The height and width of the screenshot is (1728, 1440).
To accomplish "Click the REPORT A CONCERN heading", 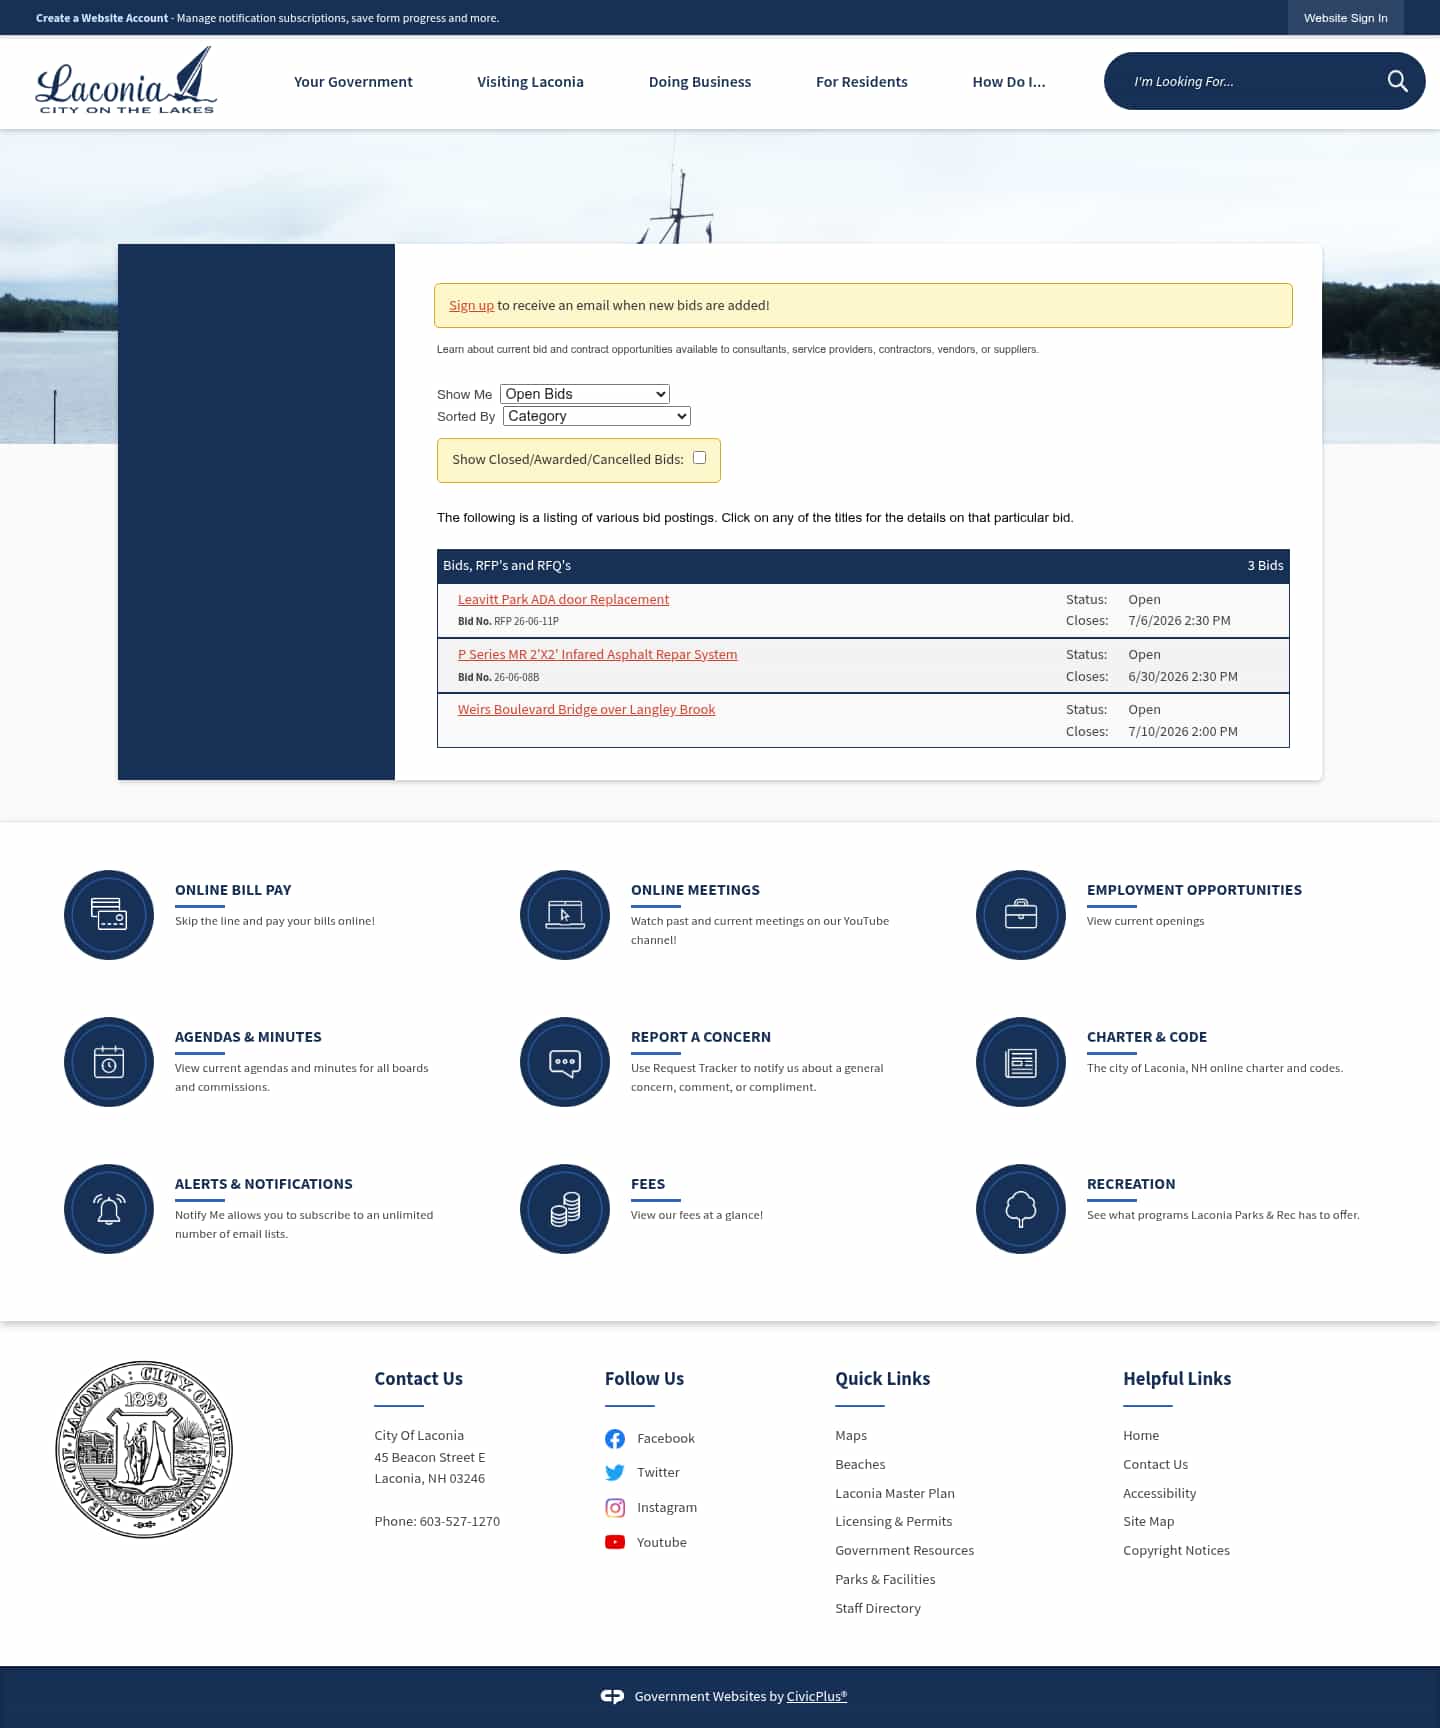I will (x=701, y=1037).
